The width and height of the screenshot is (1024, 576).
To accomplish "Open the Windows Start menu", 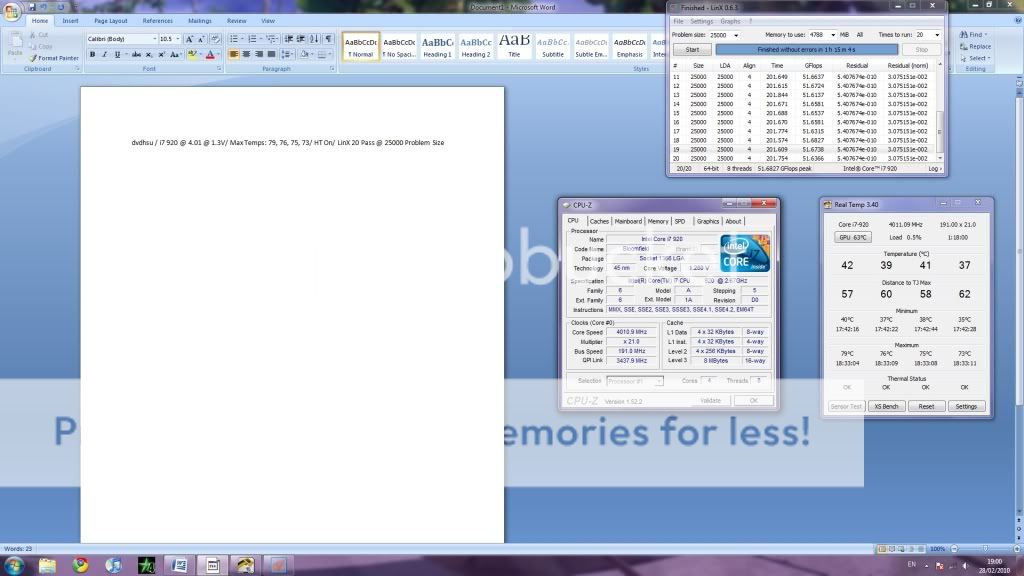I will [x=14, y=565].
